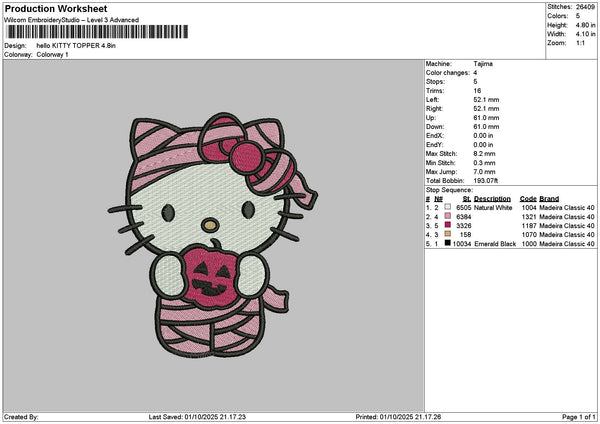Select stitch count 3326 in stop 3
This screenshot has height=424, width=600.
pyautogui.click(x=464, y=226)
